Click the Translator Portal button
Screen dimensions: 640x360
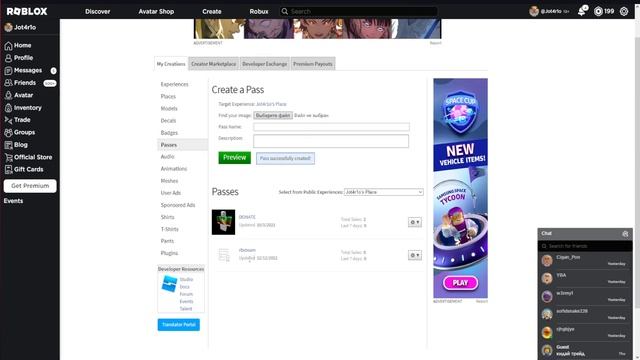point(178,324)
